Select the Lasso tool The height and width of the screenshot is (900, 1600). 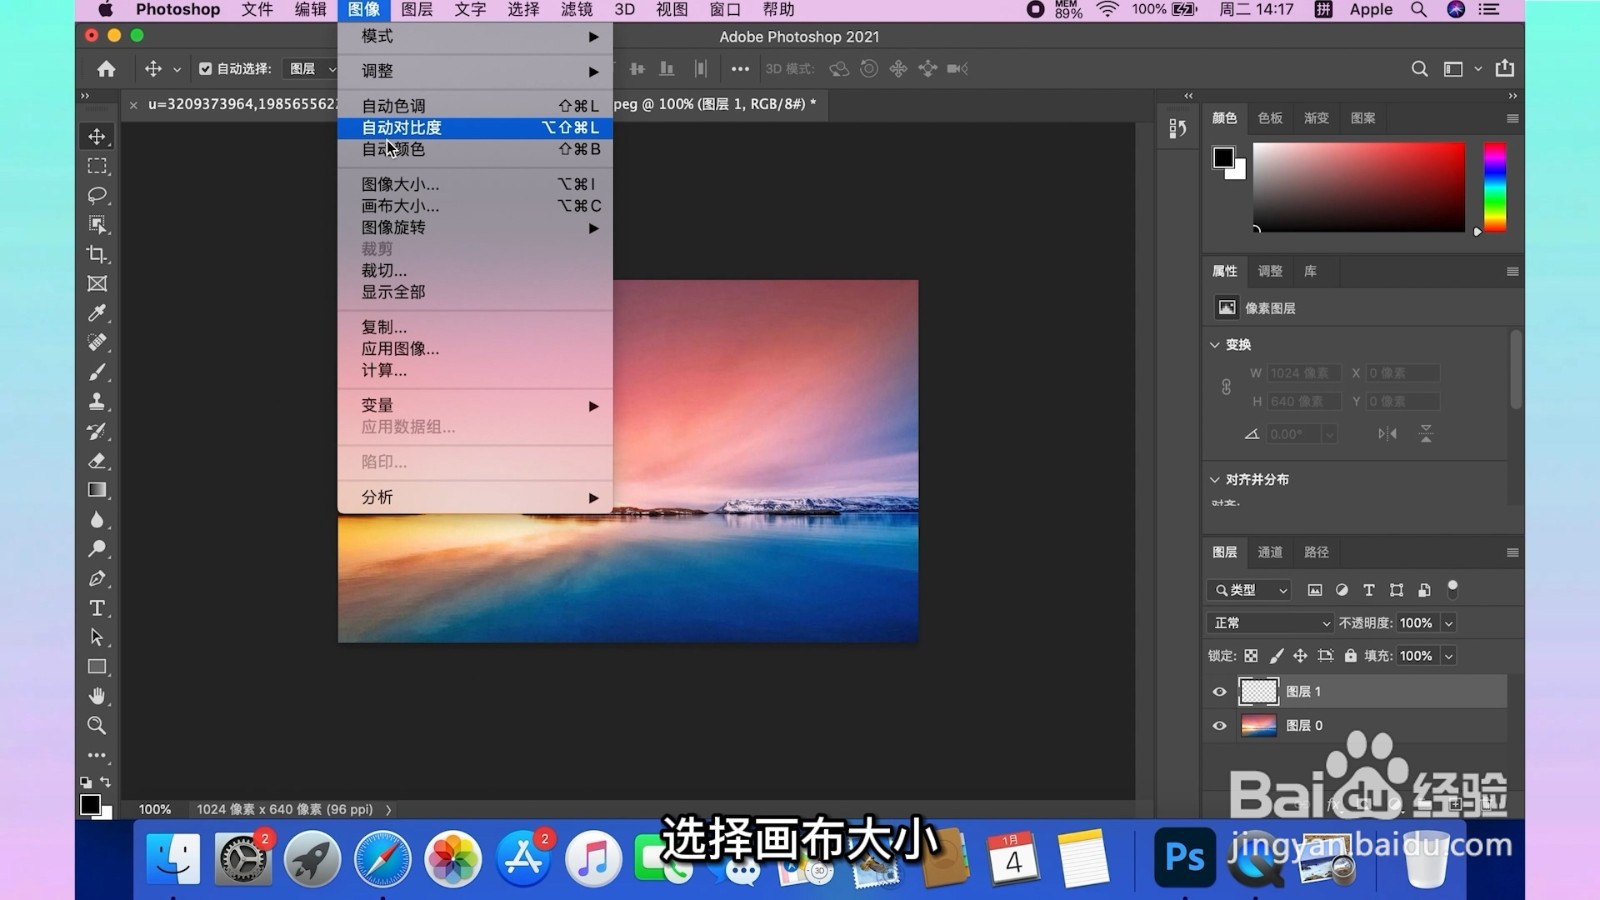click(97, 196)
